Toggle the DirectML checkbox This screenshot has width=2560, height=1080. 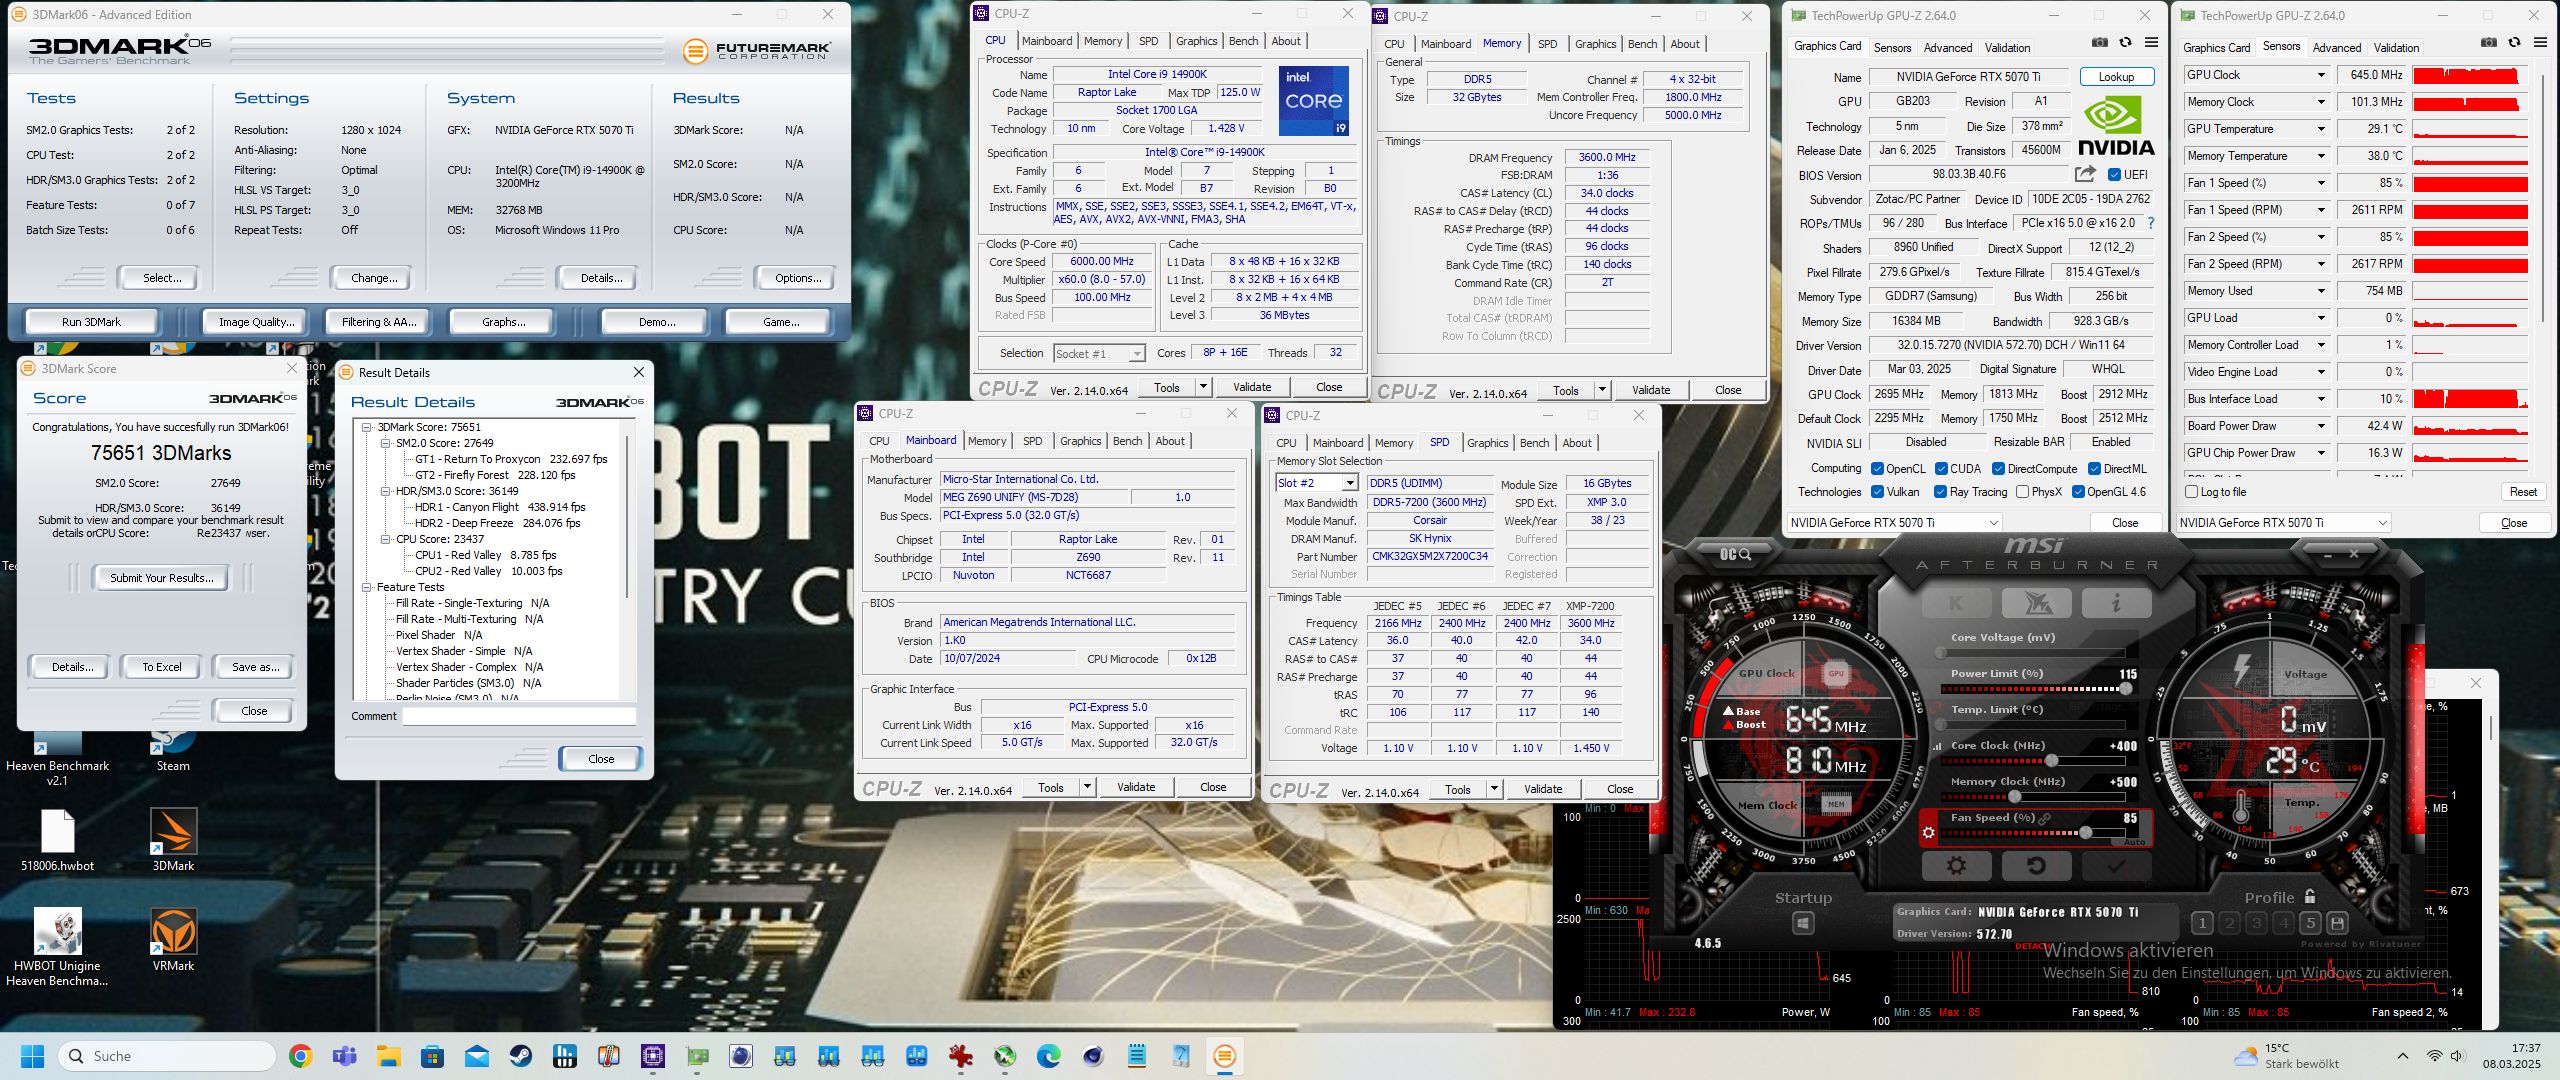click(2094, 468)
